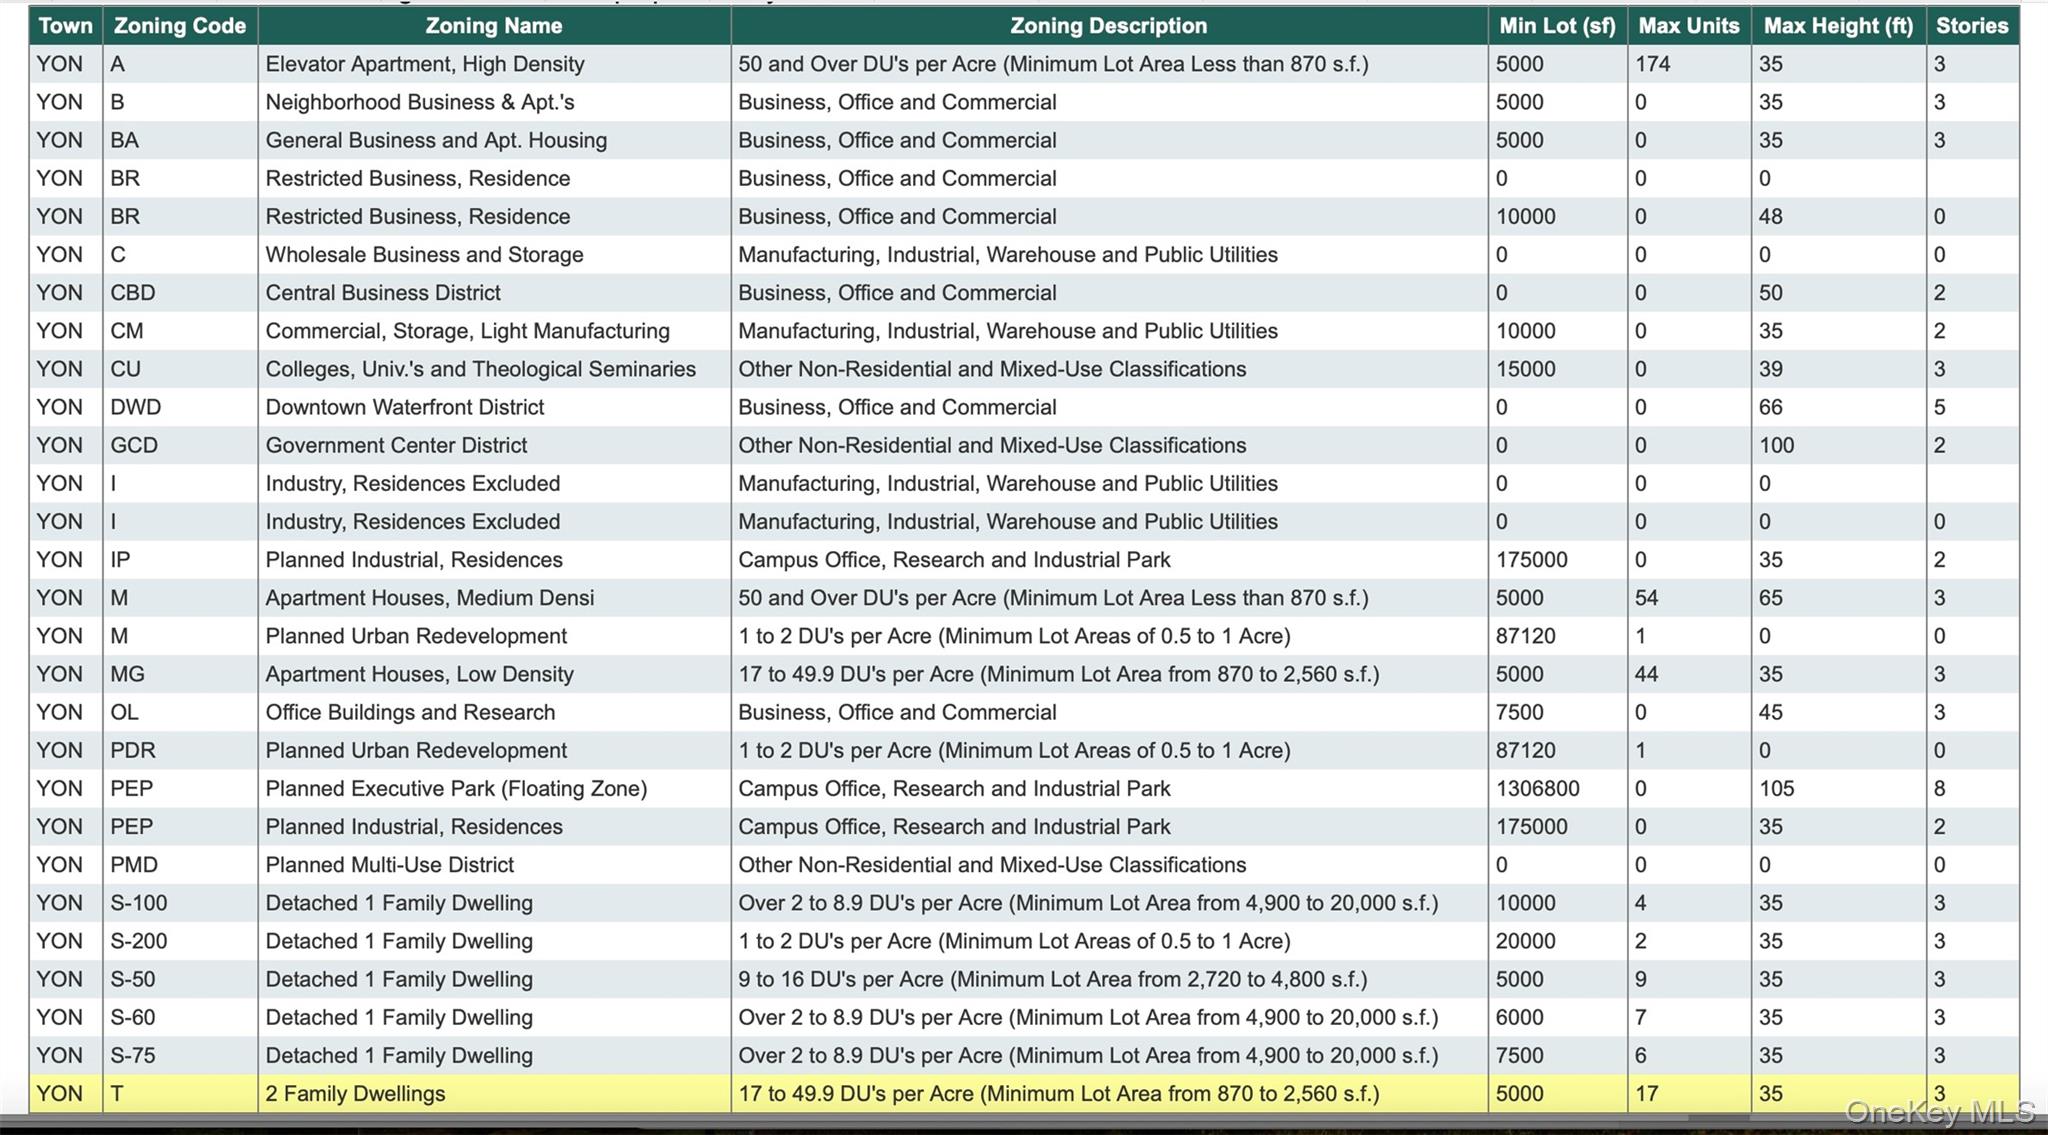Click the Town column header
Image resolution: width=2048 pixels, height=1135 pixels.
click(x=65, y=26)
